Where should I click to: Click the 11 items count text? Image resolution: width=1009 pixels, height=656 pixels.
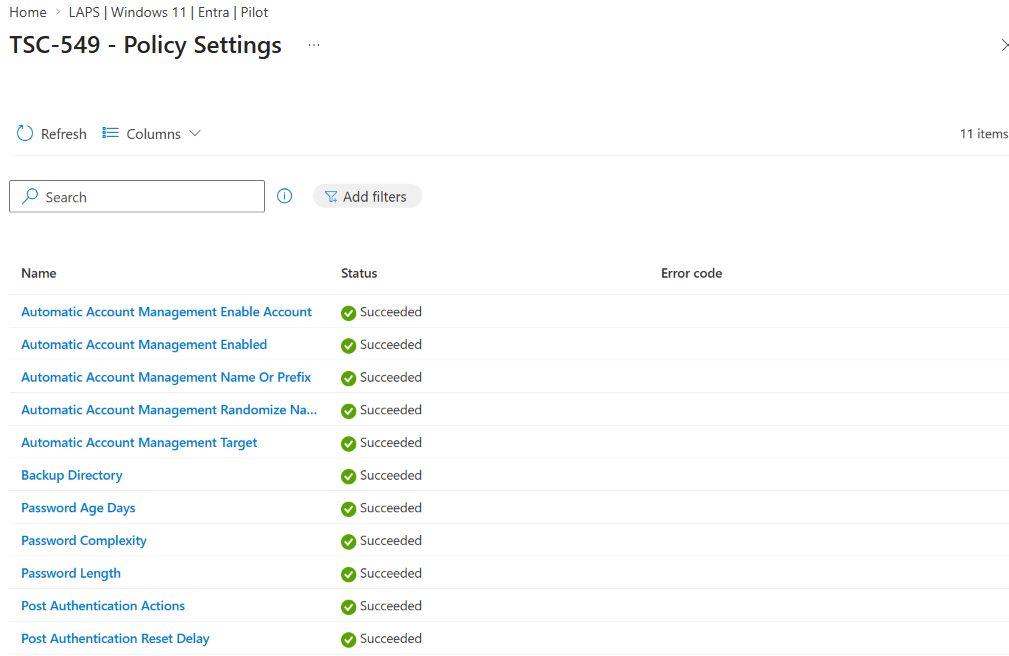984,134
